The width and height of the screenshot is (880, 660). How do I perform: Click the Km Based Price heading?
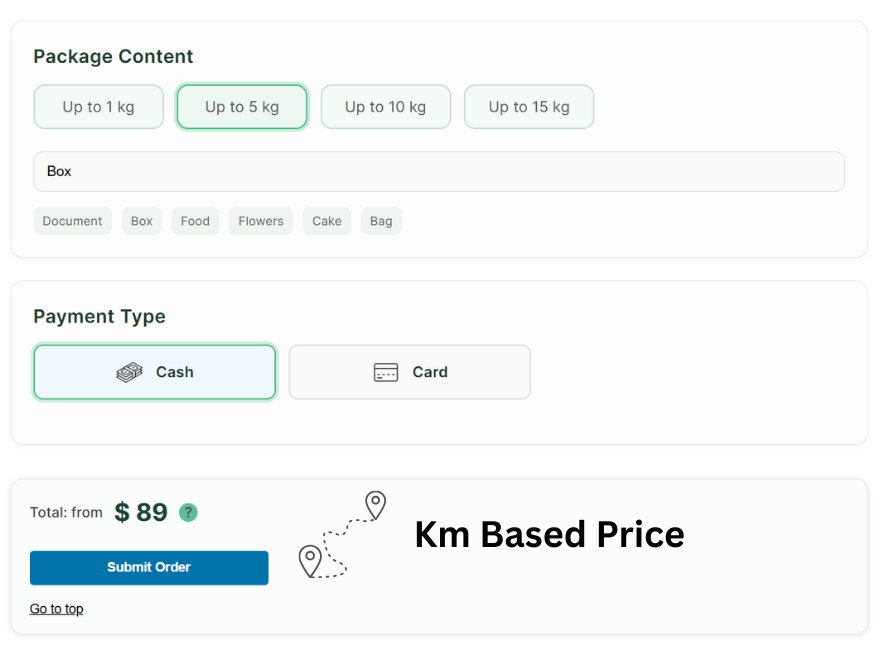tap(549, 534)
